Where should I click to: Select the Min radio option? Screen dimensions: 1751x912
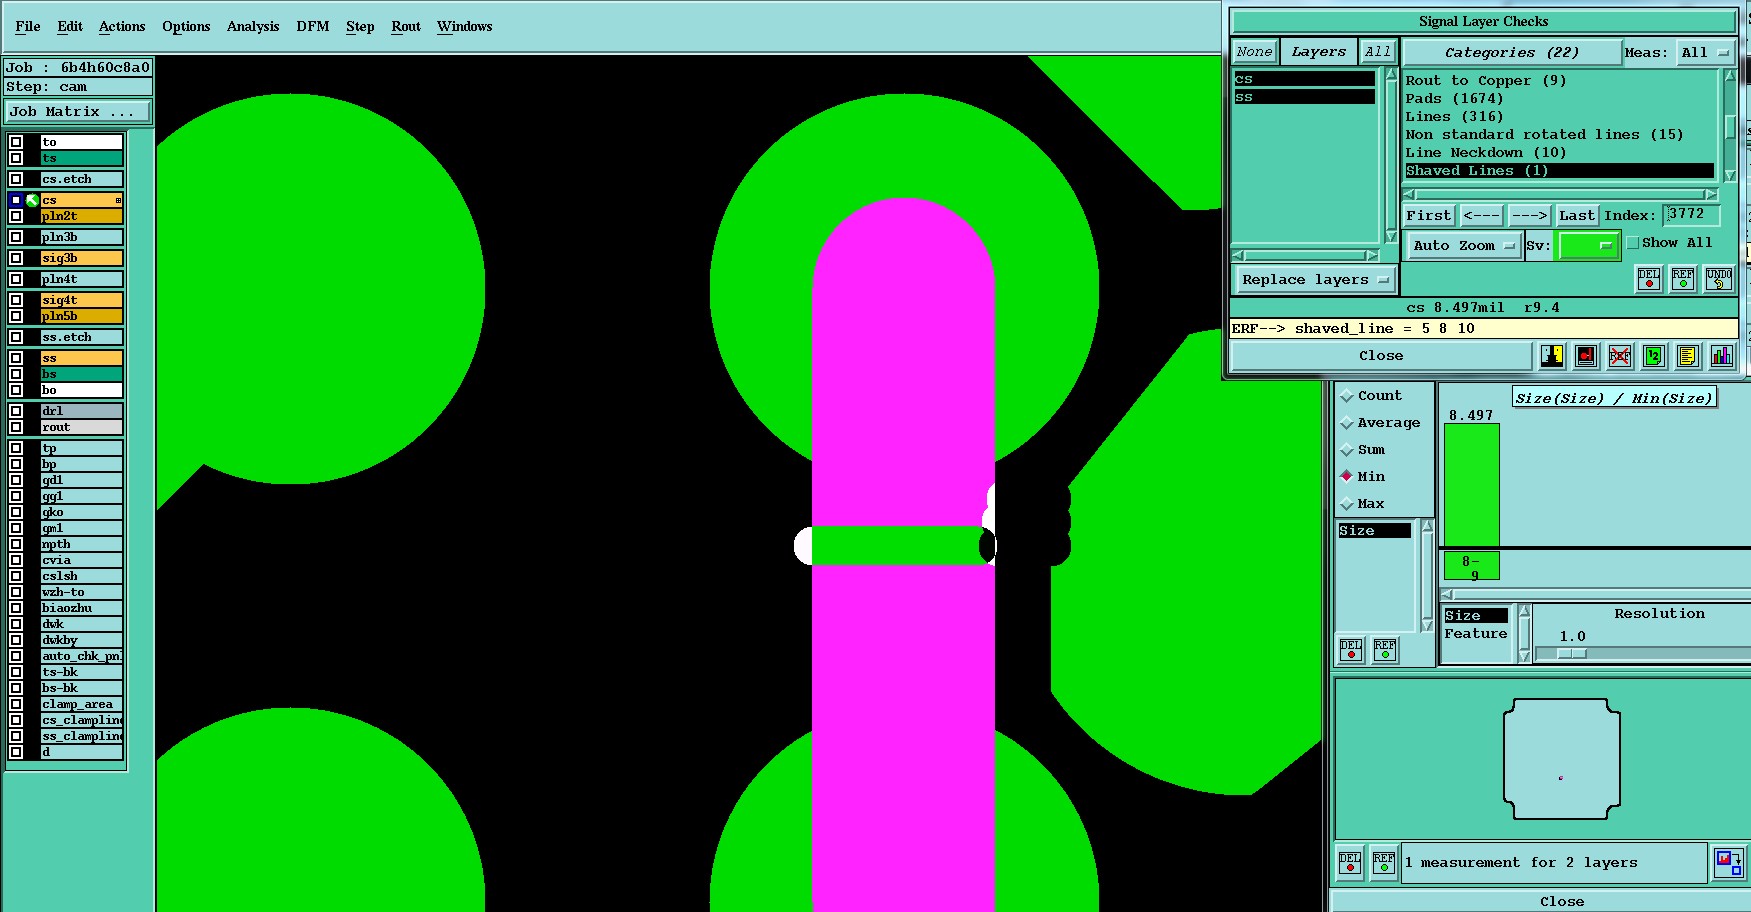tap(1347, 477)
